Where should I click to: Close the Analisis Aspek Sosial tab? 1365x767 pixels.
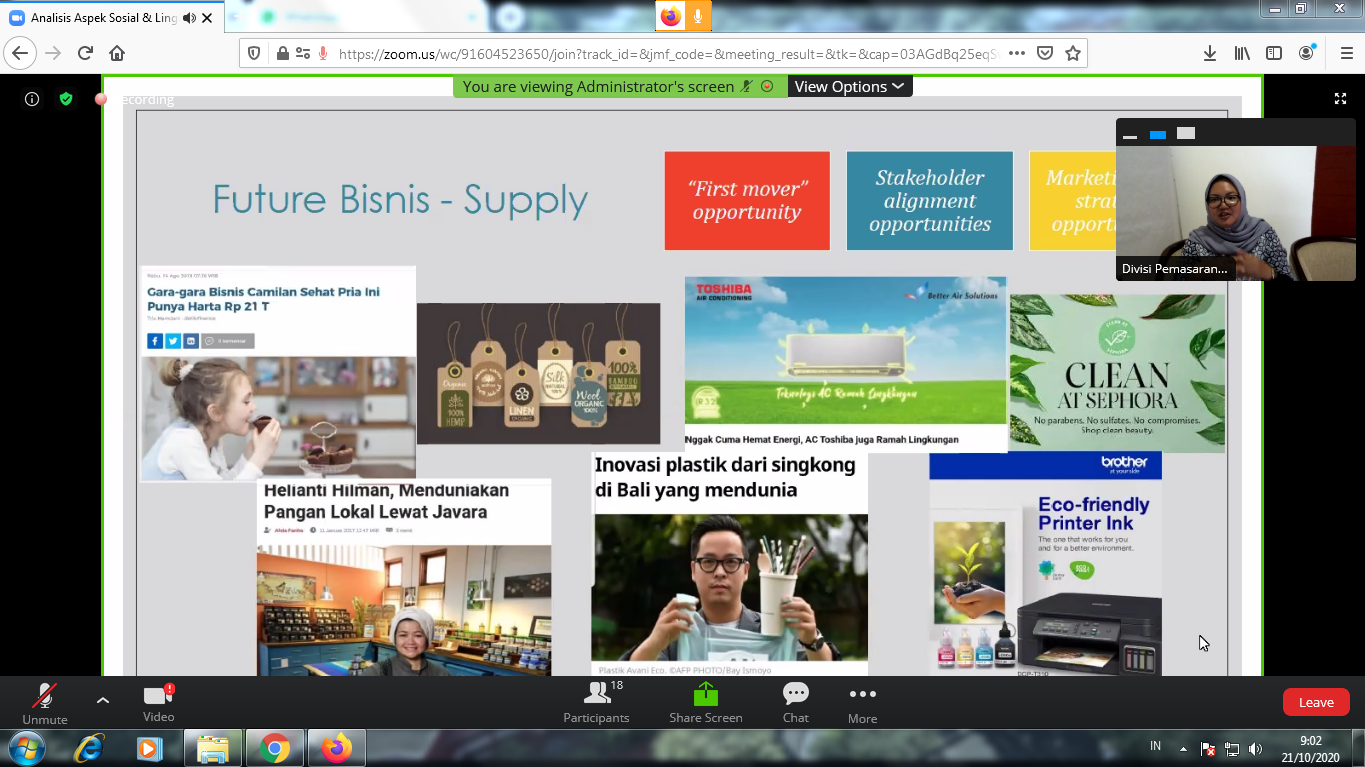(x=207, y=18)
